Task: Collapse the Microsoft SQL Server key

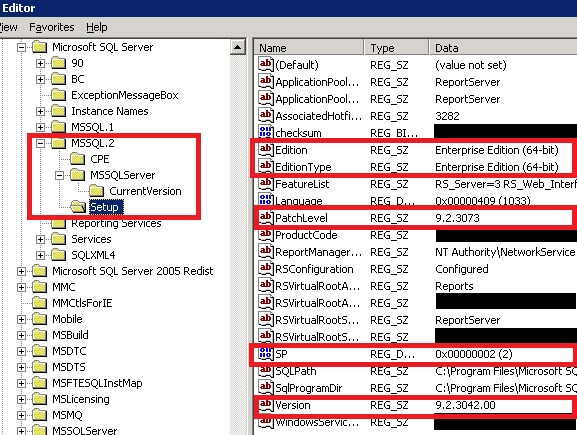Action: coord(22,47)
